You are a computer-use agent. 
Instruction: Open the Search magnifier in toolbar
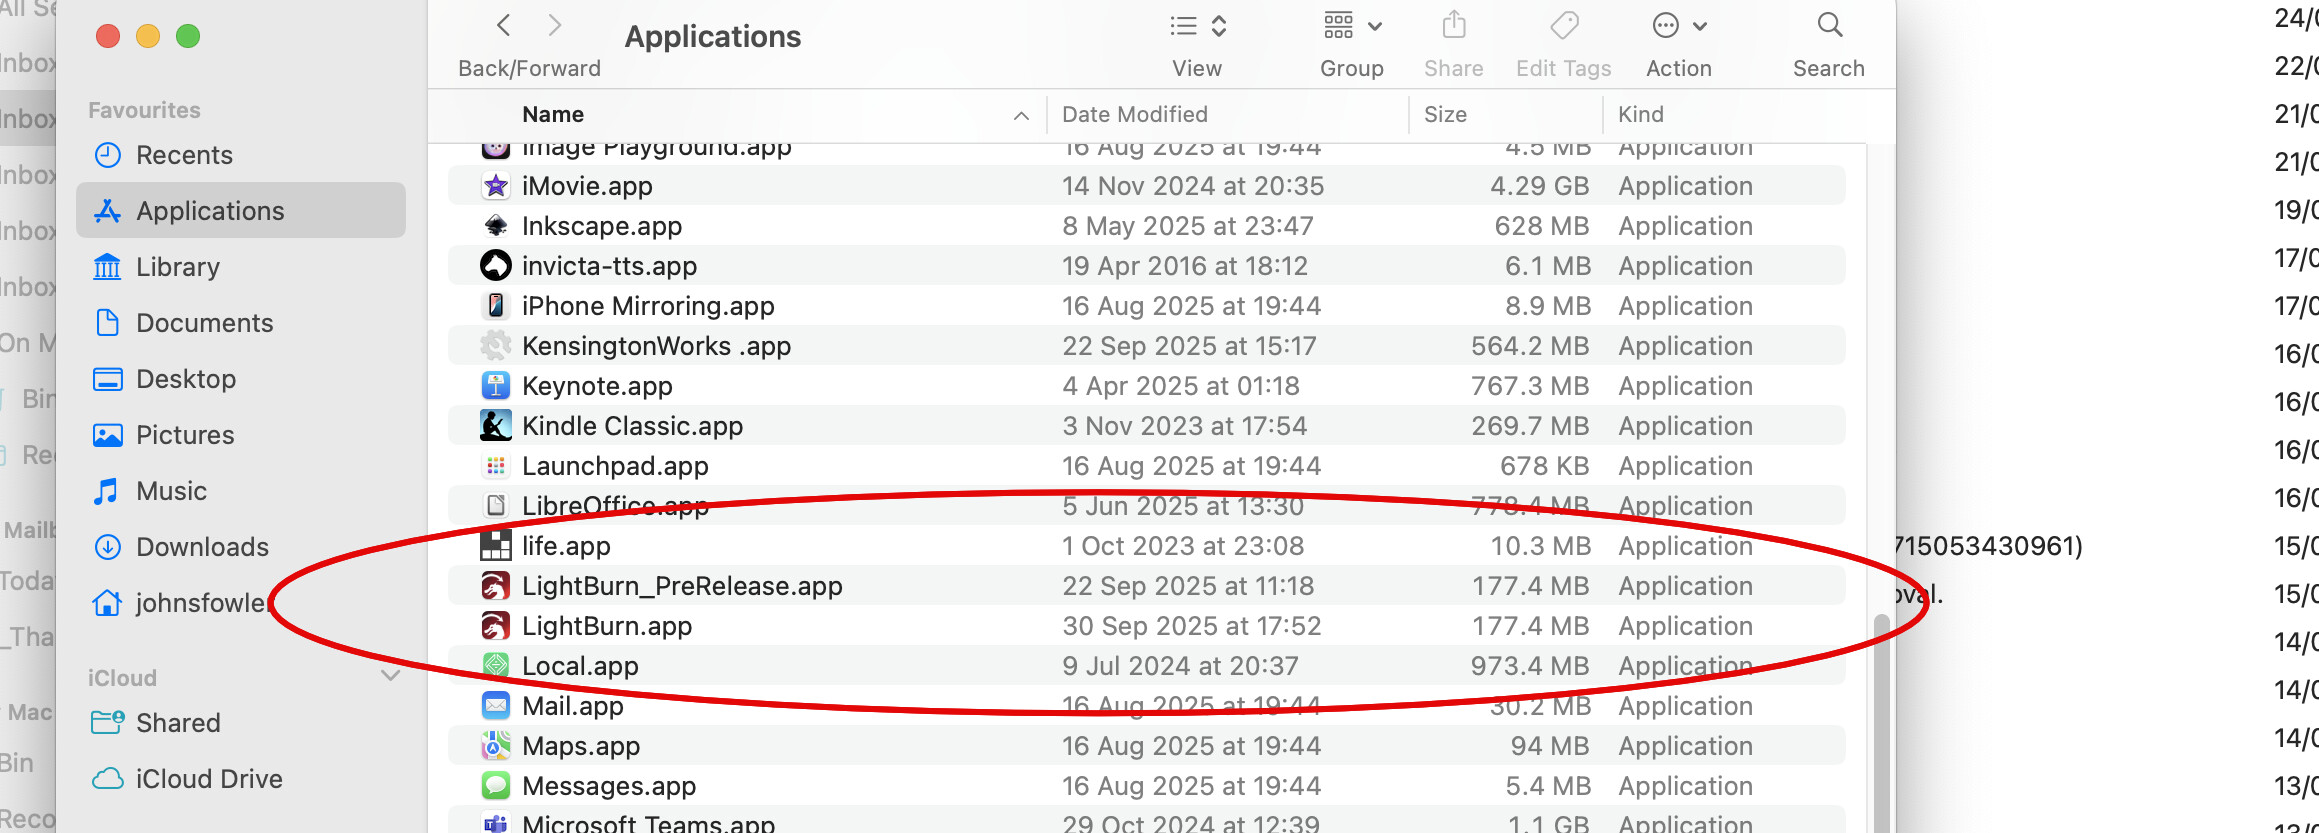pos(1829,26)
